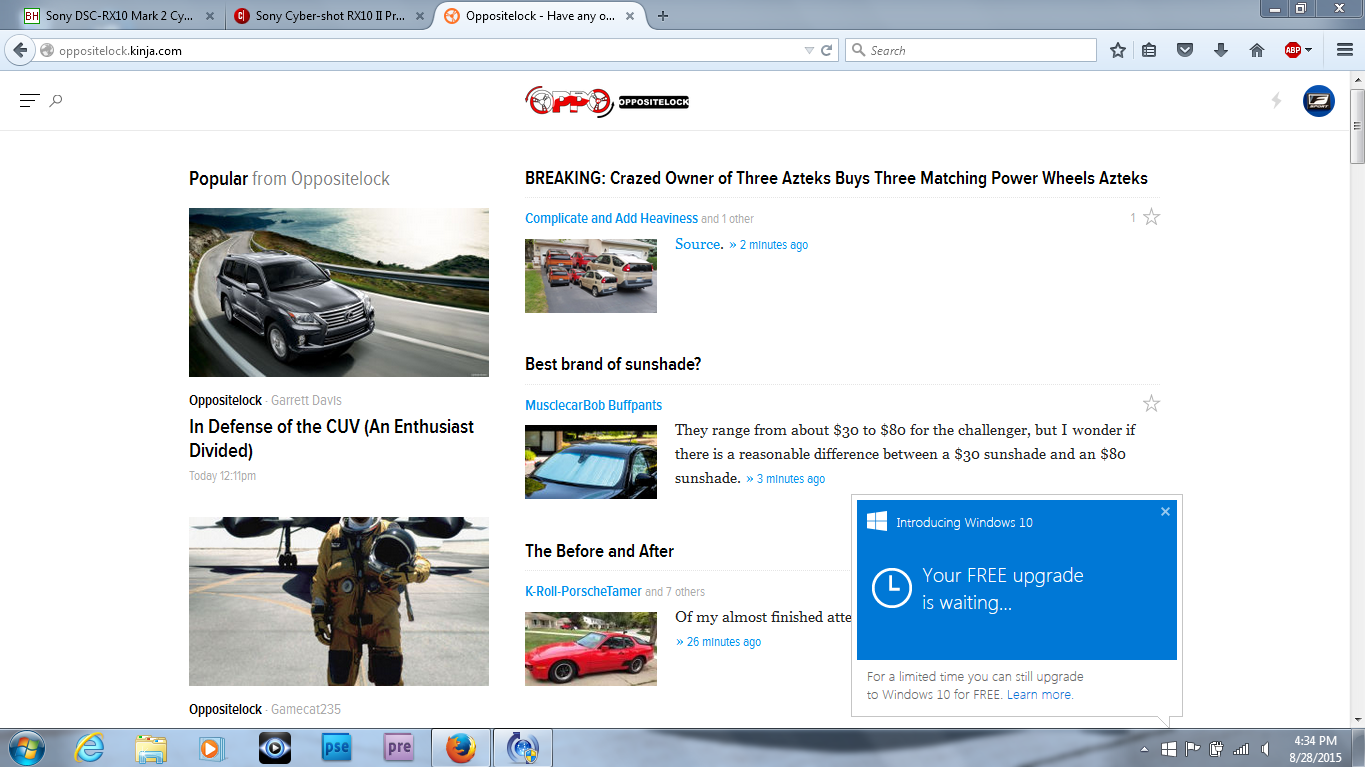Click the volume speaker tray icon

pyautogui.click(x=1265, y=749)
